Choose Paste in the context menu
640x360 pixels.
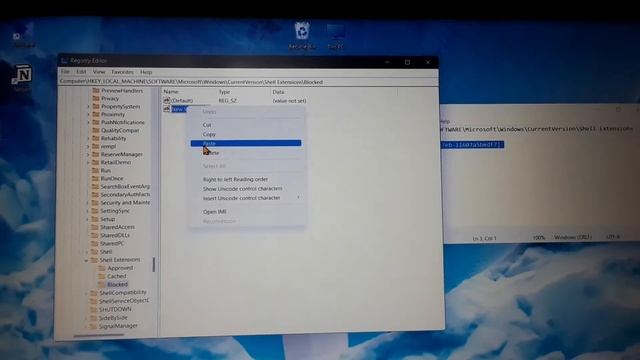246,143
